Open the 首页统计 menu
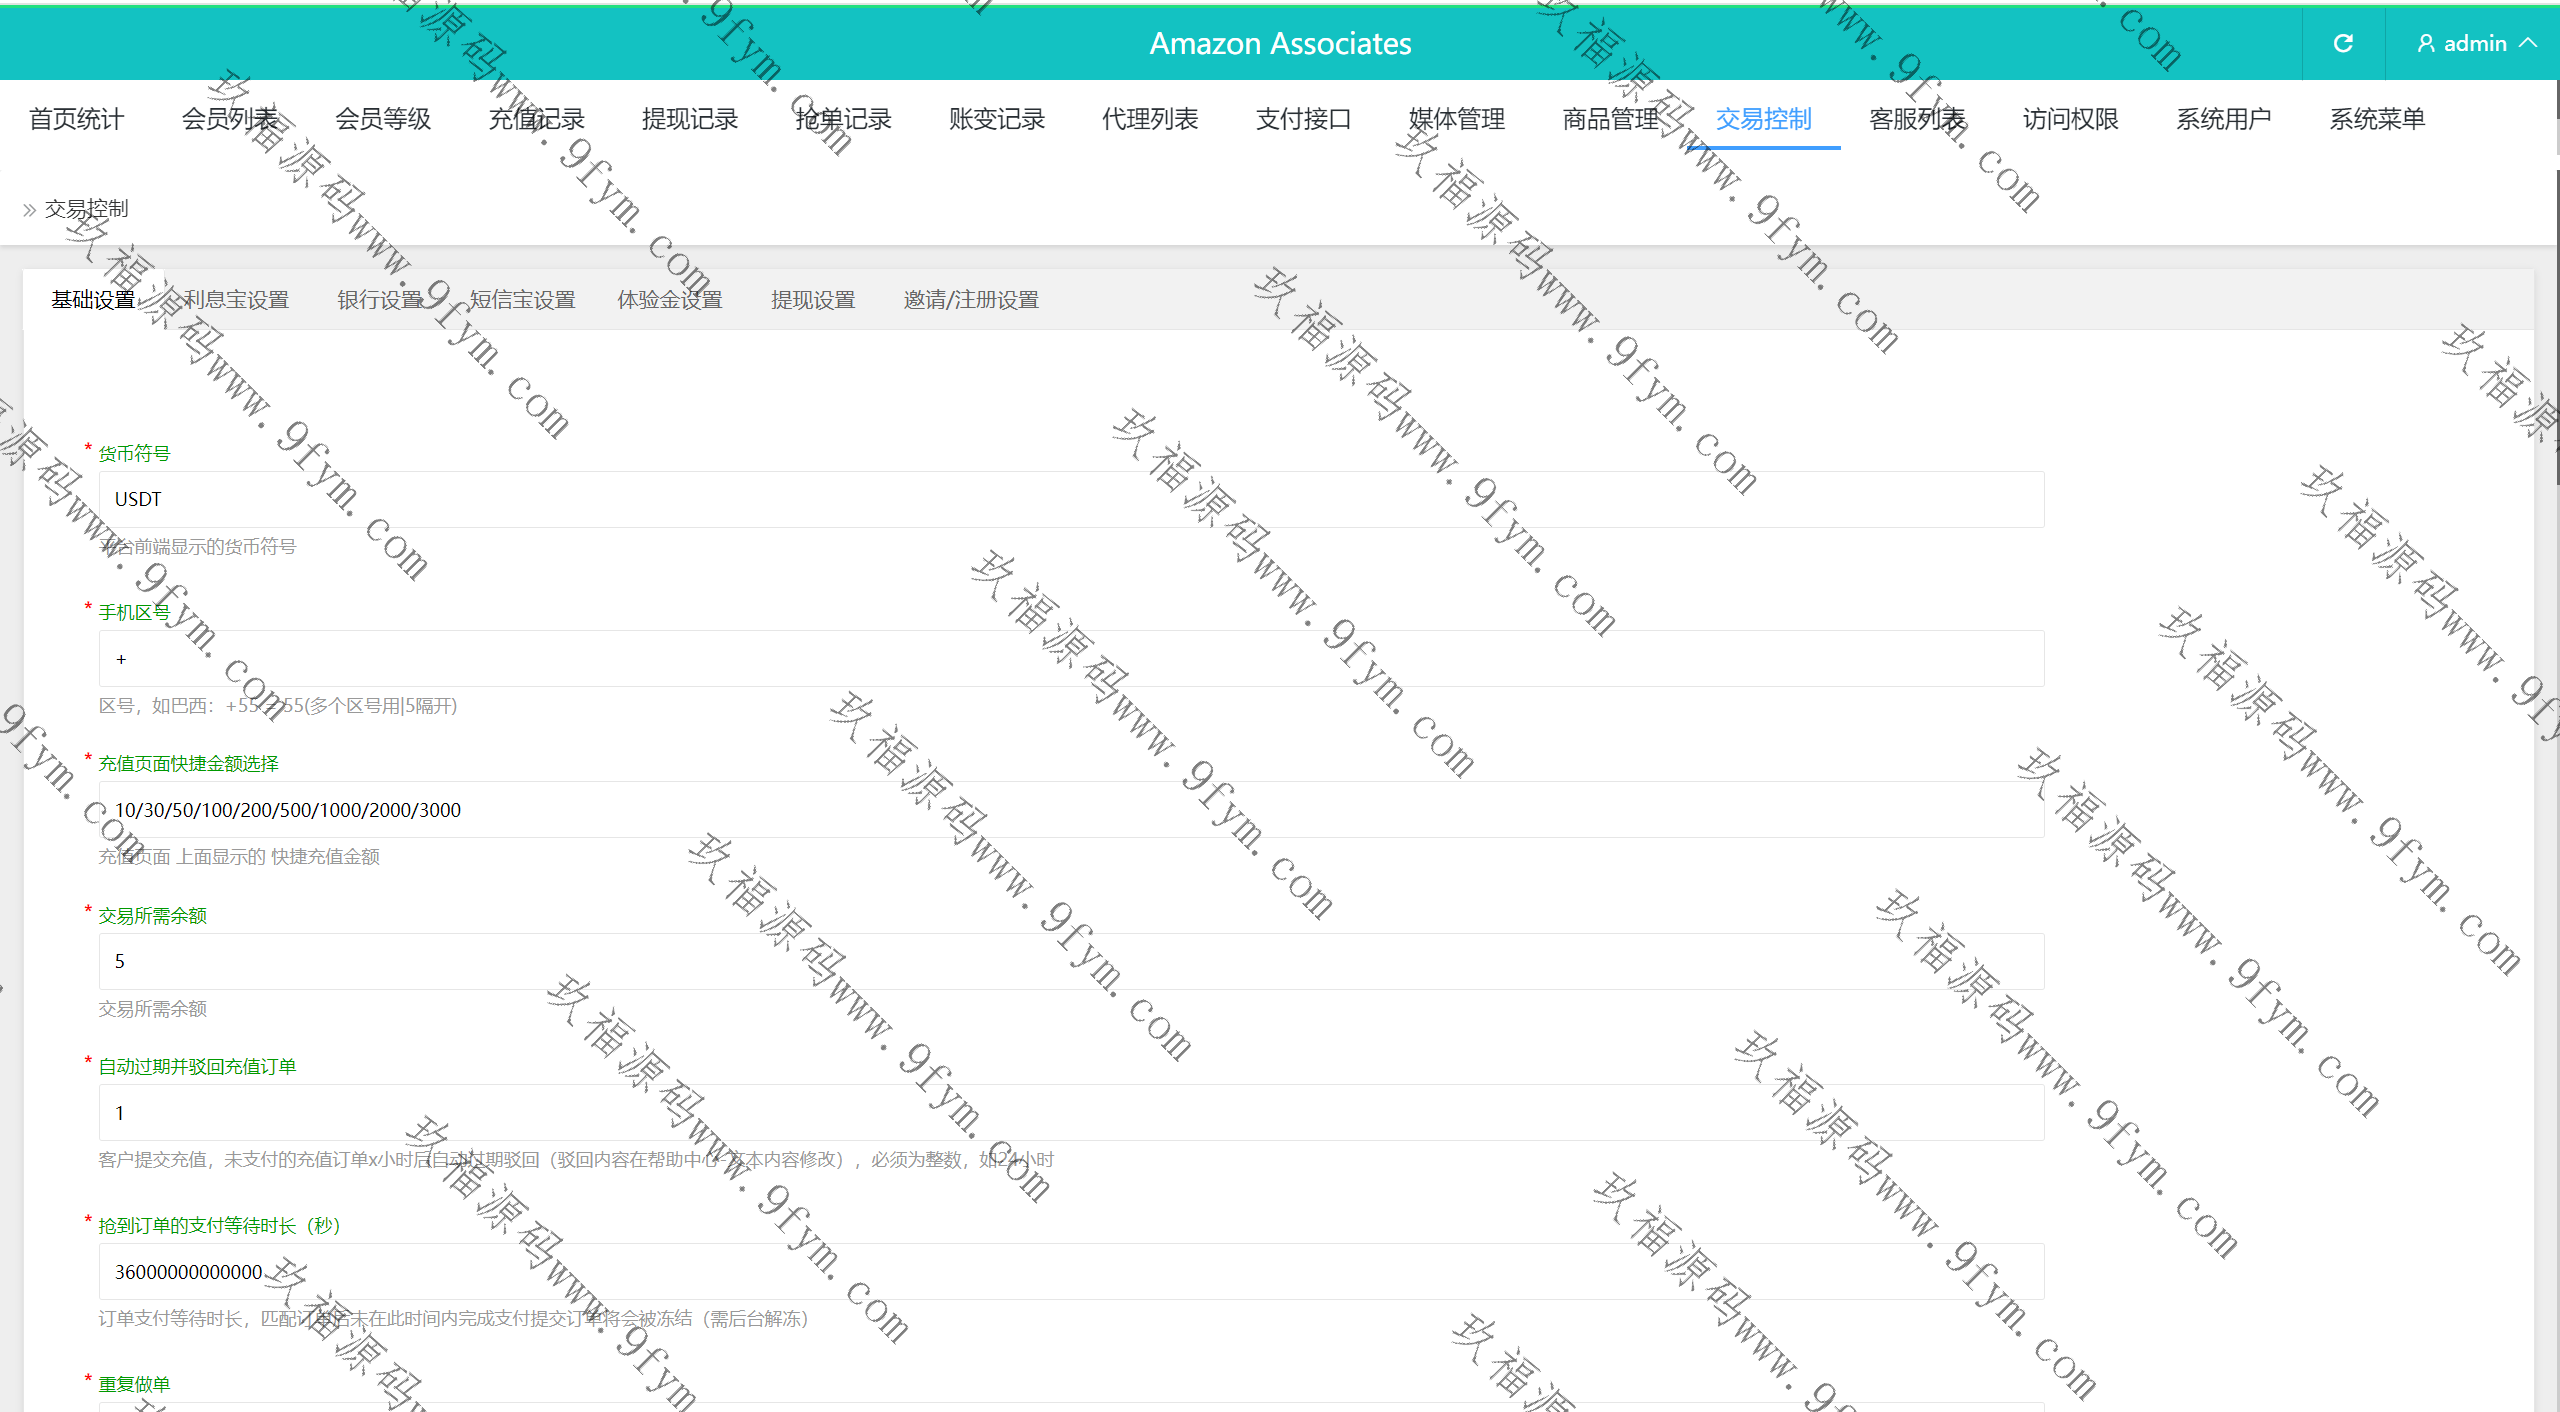The width and height of the screenshot is (2560, 1412). 76,119
